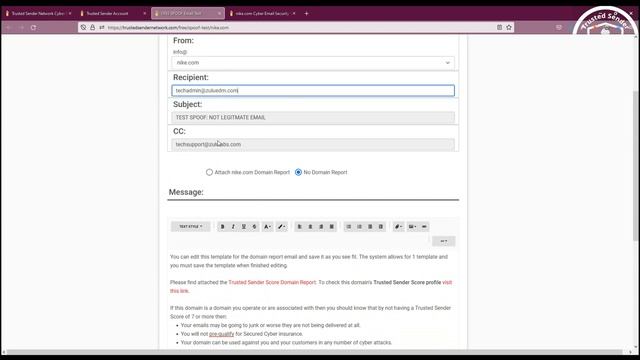Image resolution: width=640 pixels, height=360 pixels.
Task: Align message text right
Action: (321, 227)
